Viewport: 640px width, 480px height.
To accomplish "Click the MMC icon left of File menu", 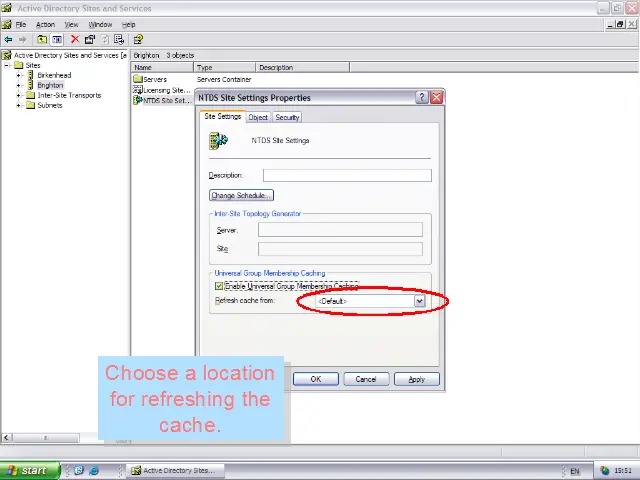I will pos(7,24).
